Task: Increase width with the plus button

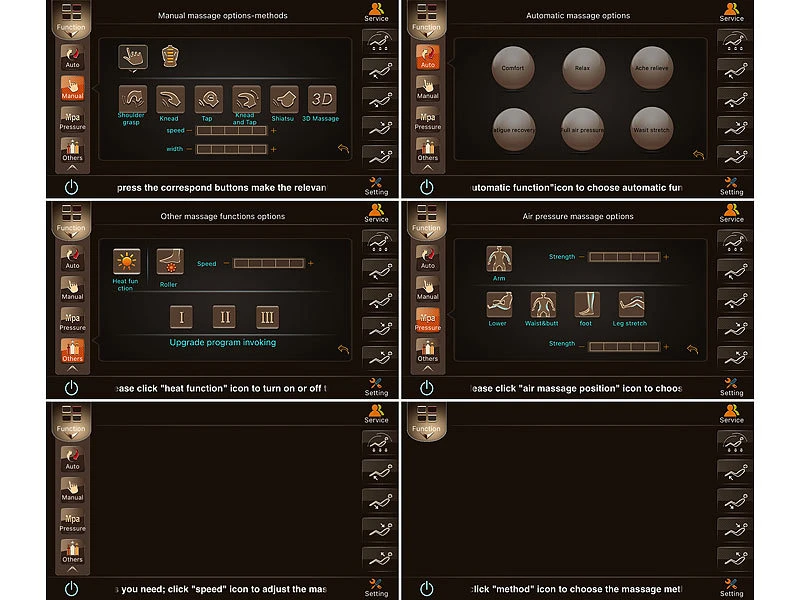Action: tap(274, 149)
